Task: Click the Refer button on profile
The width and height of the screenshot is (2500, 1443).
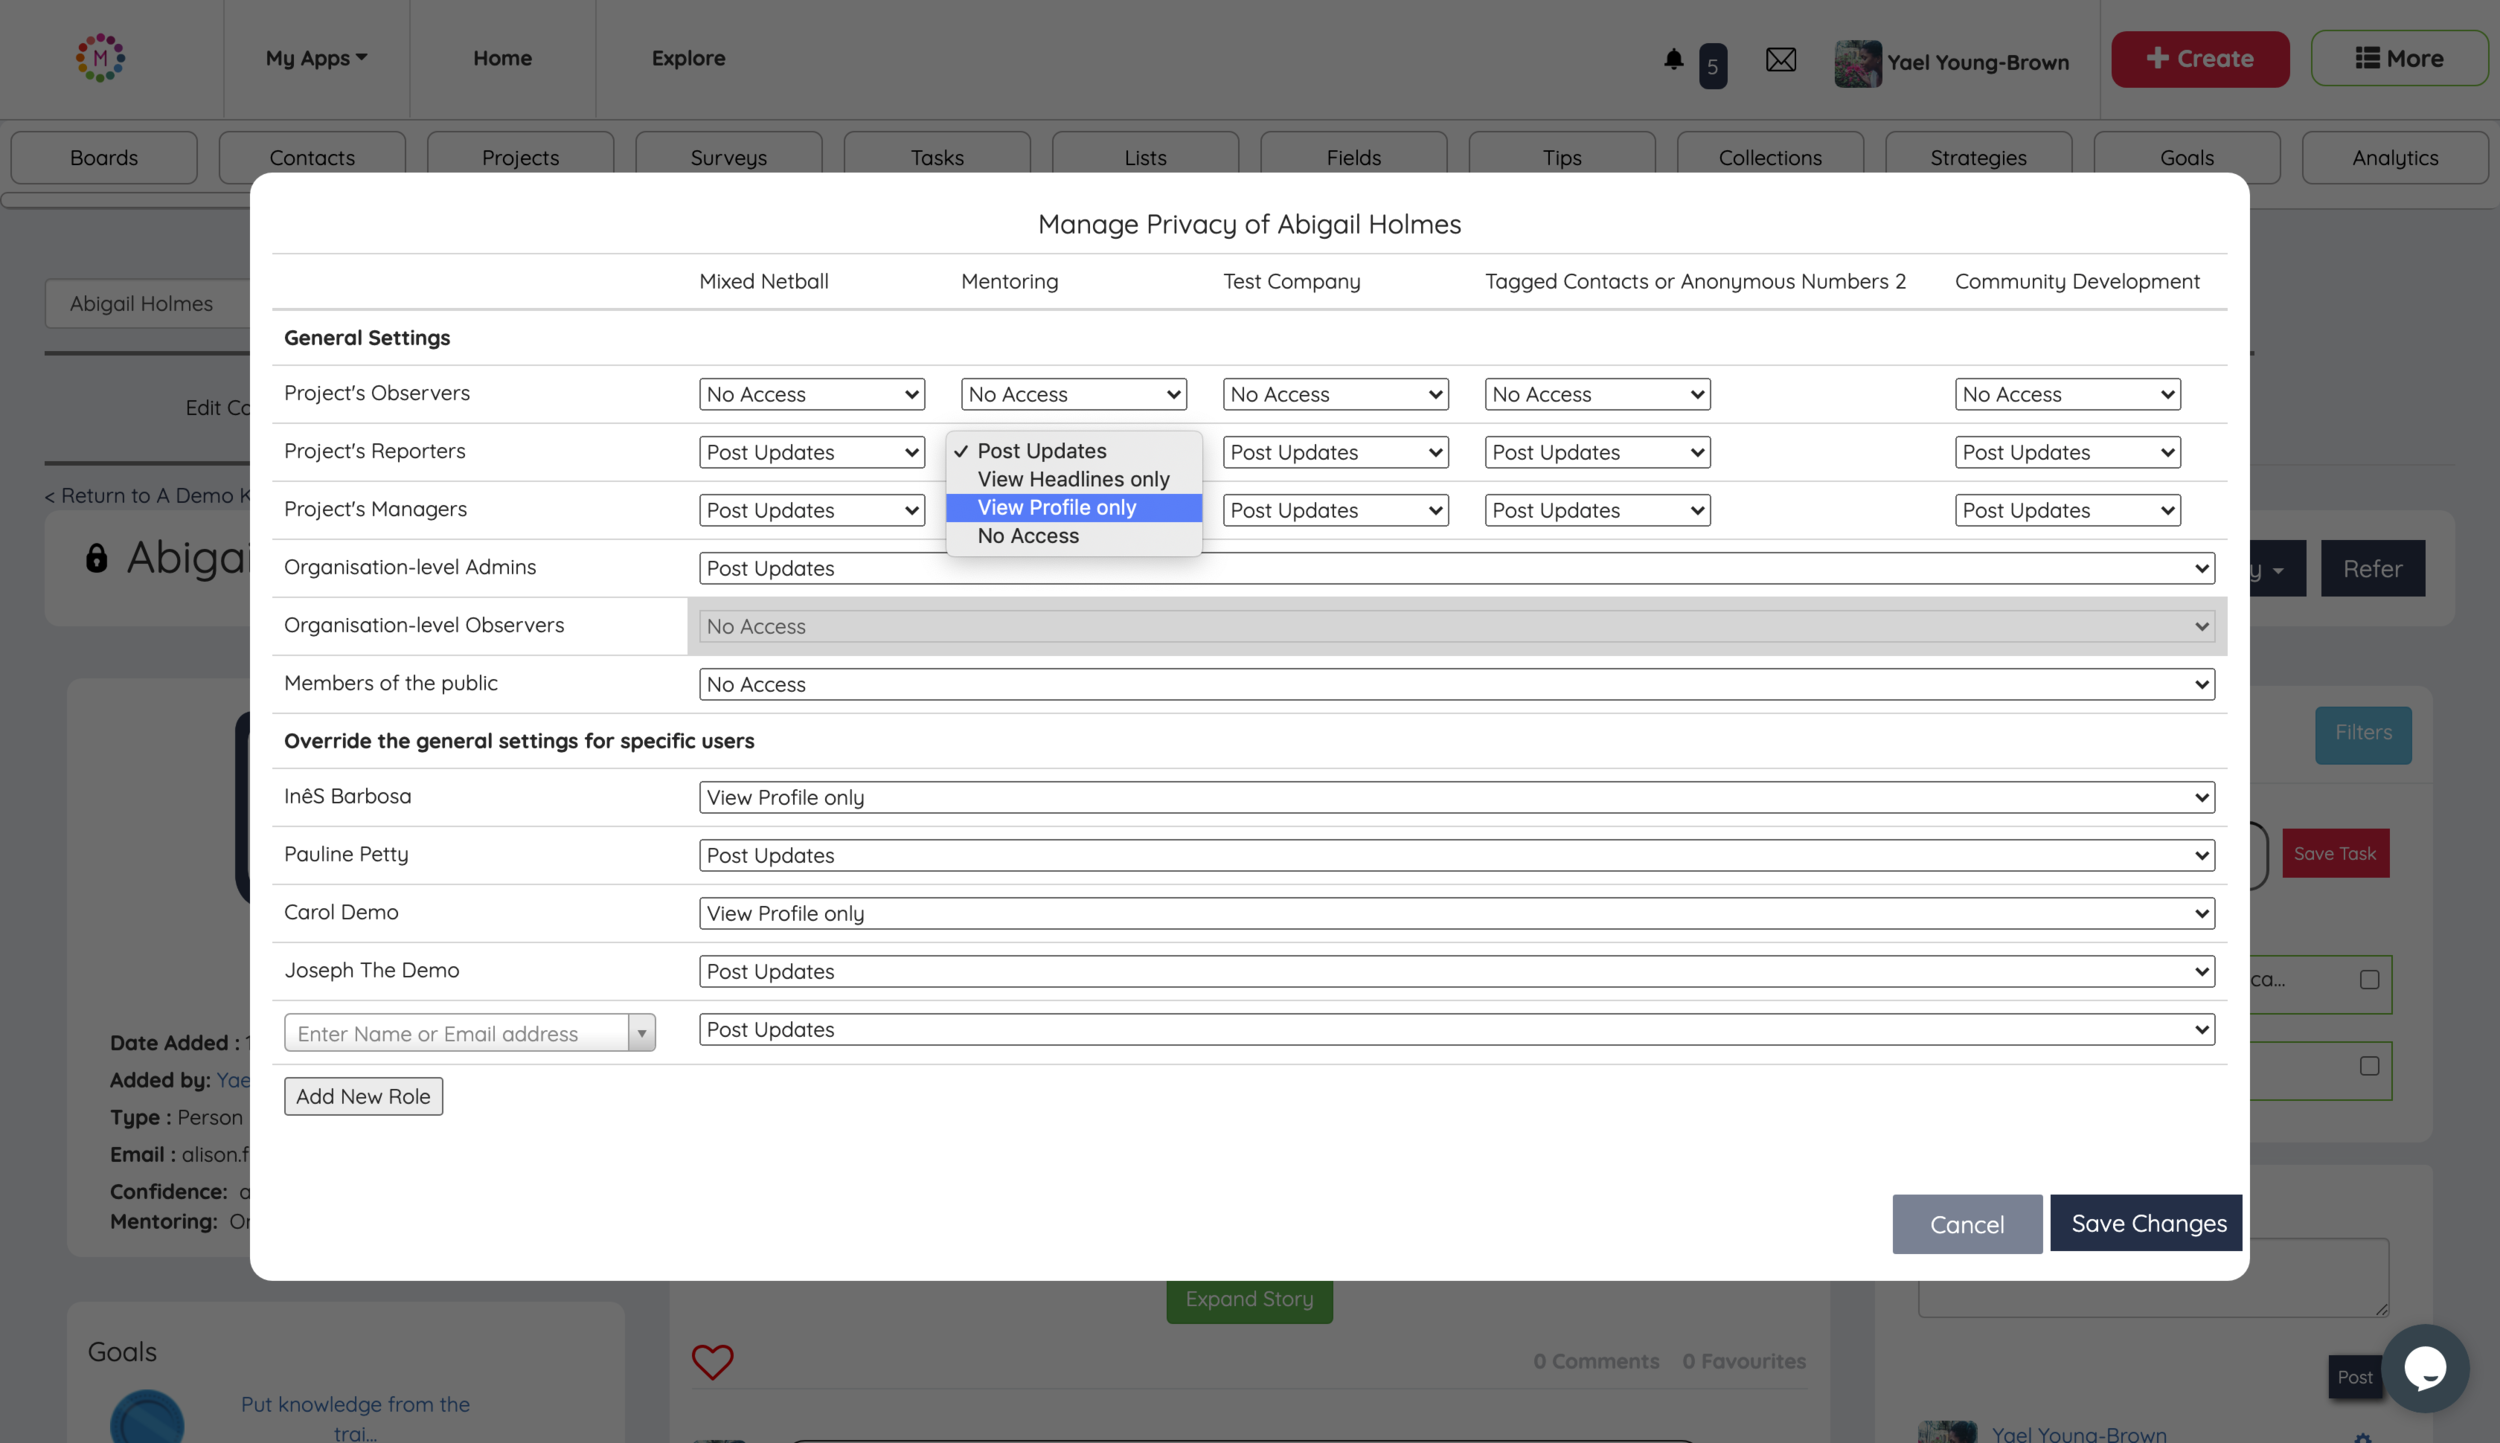Action: pos(2373,569)
